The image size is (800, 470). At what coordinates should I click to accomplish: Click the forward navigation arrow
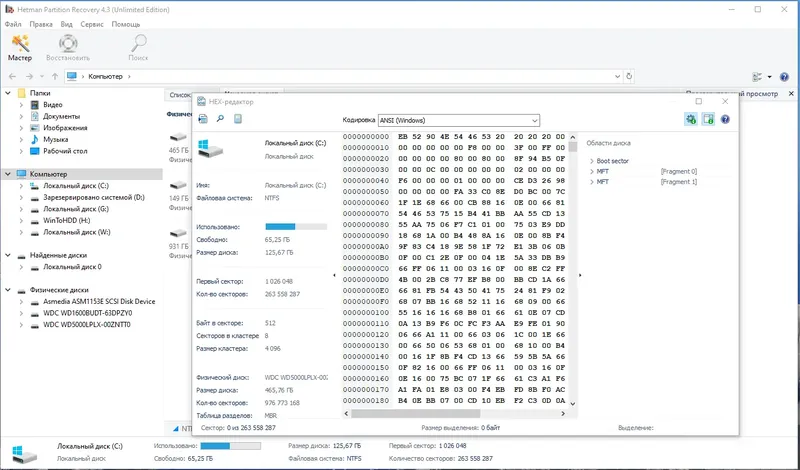[x=29, y=77]
